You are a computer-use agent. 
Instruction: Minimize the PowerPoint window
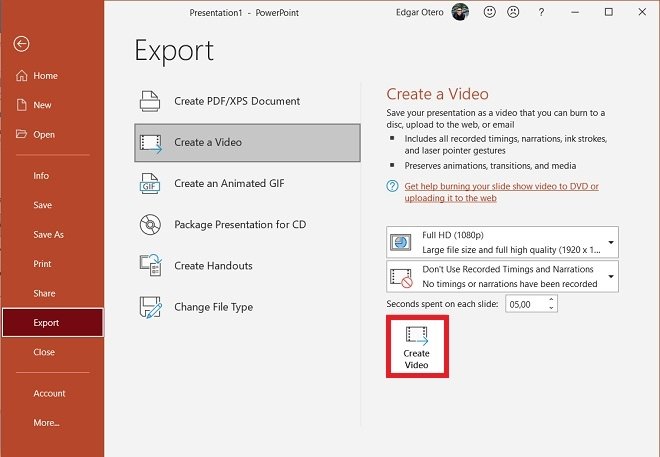coord(575,12)
